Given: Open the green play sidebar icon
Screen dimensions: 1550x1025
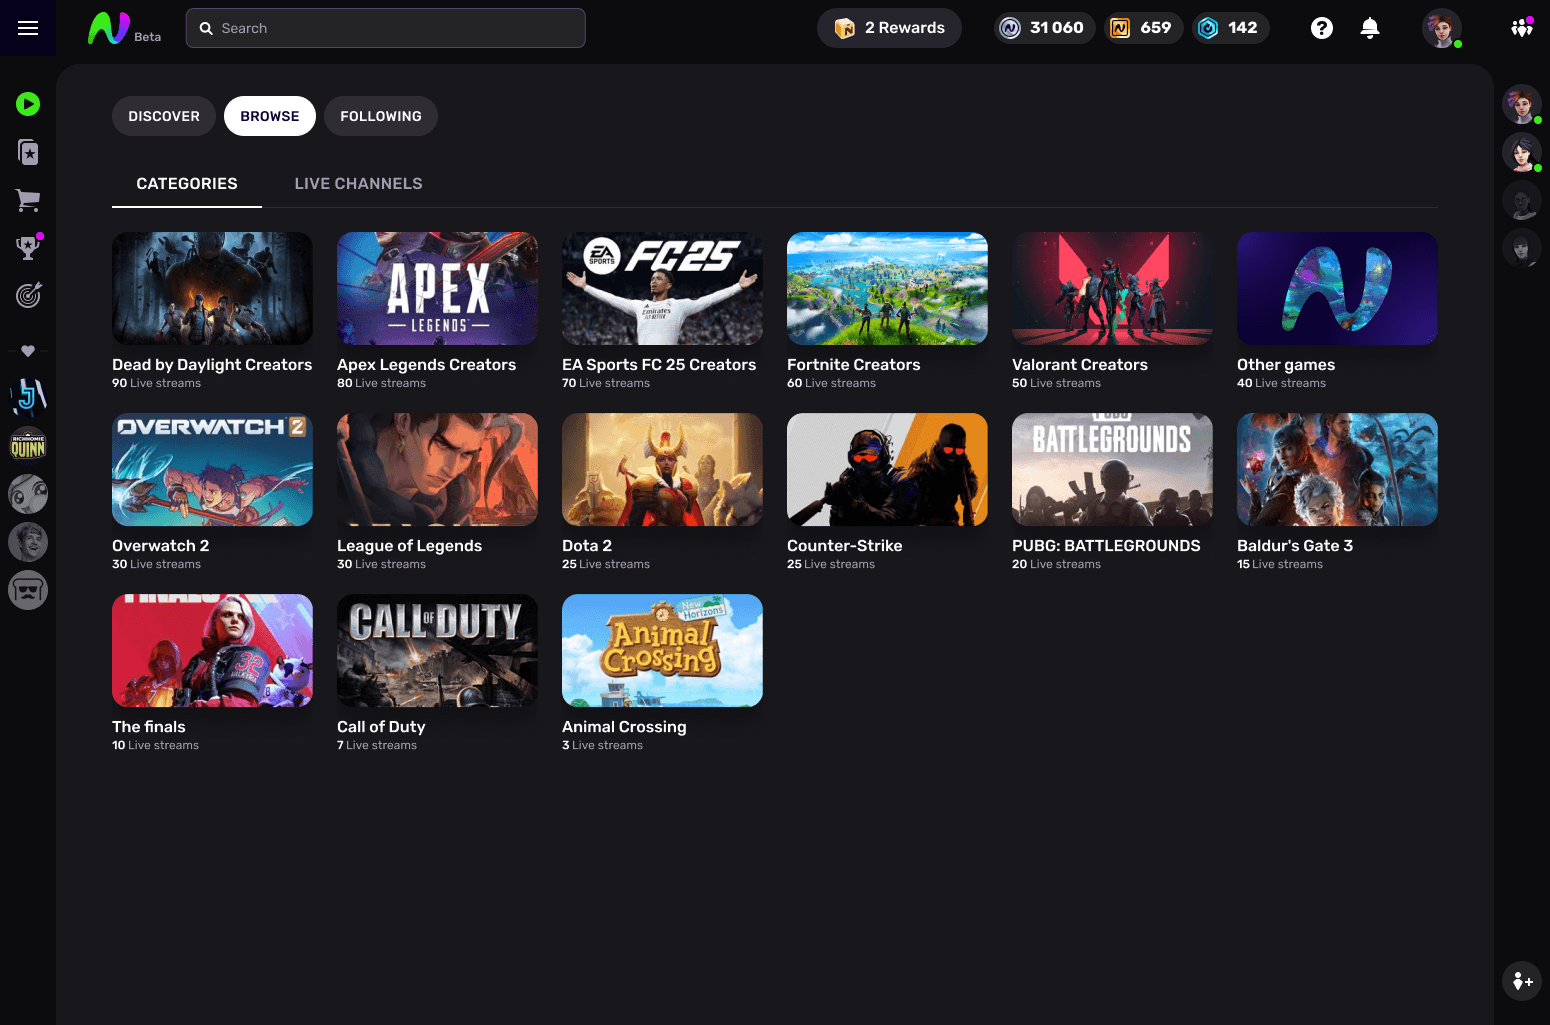Looking at the screenshot, I should (x=28, y=104).
